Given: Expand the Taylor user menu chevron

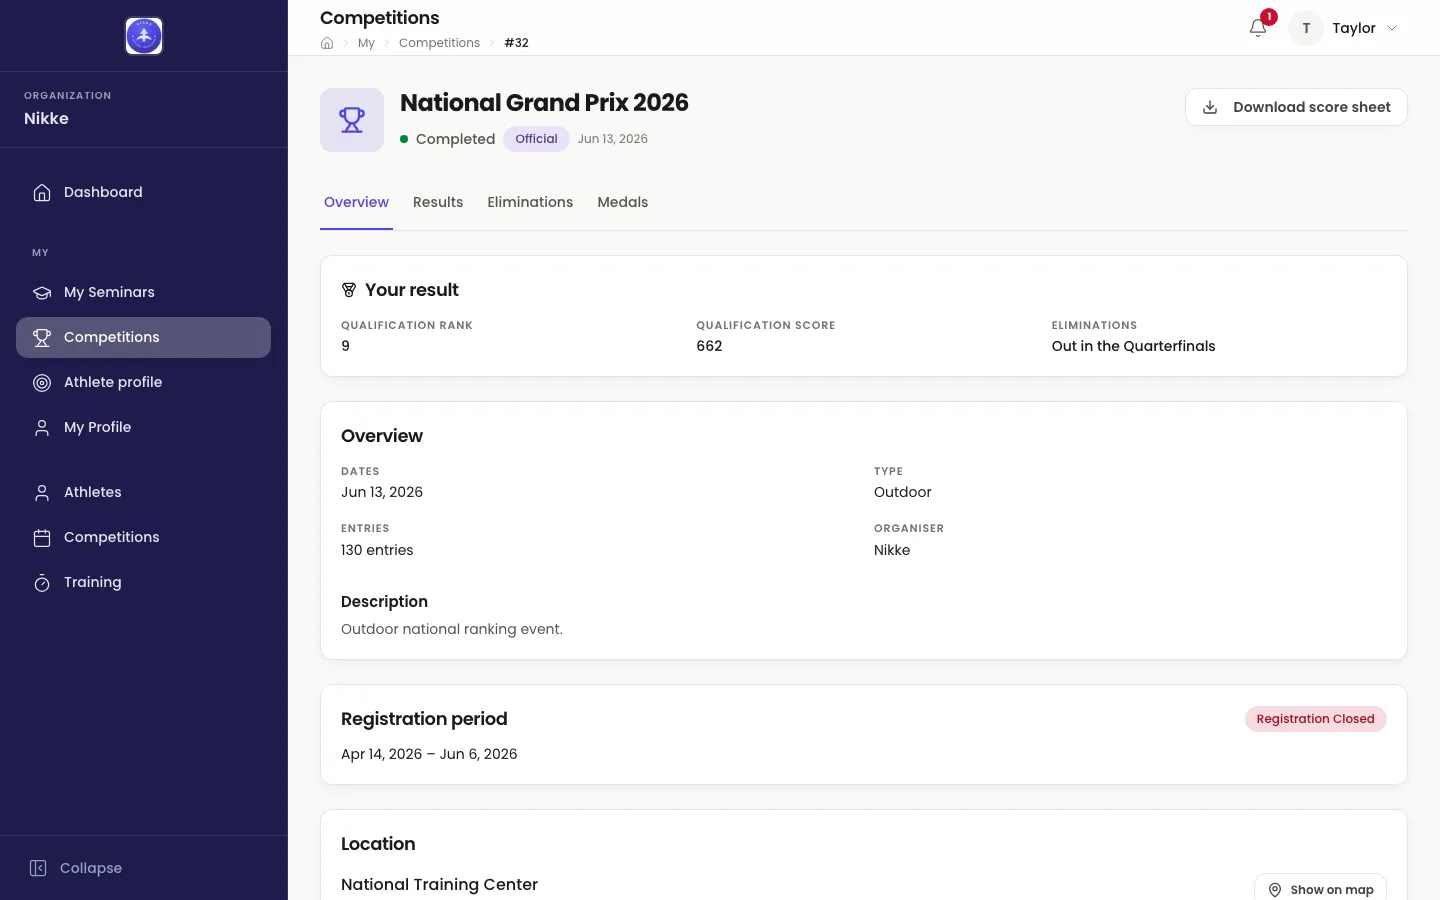Looking at the screenshot, I should click(1392, 28).
